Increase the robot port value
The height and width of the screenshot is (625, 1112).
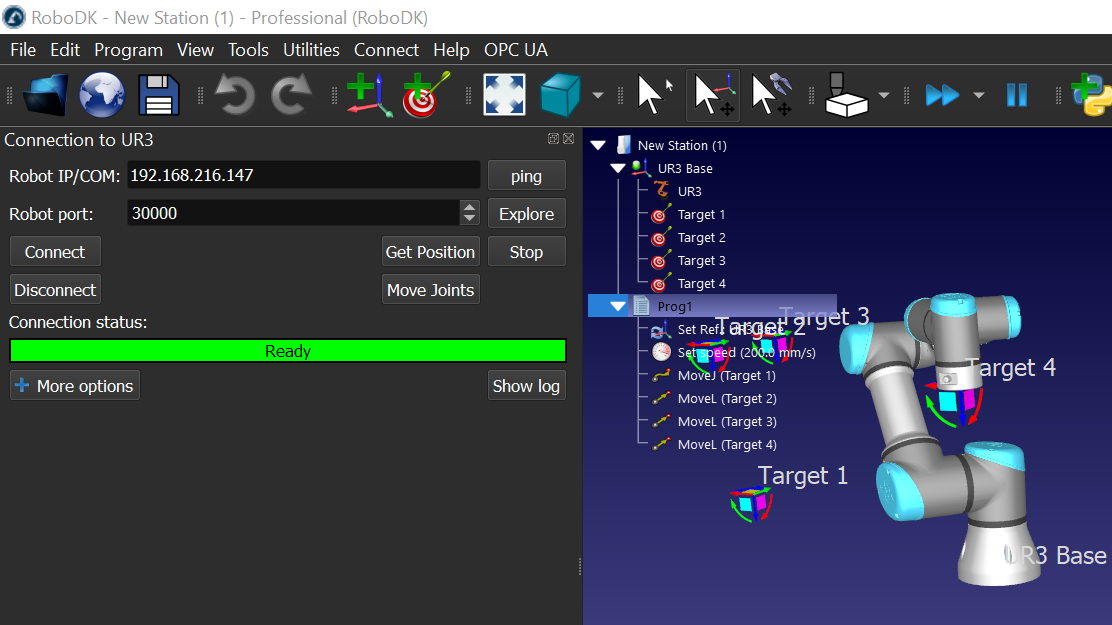click(469, 206)
